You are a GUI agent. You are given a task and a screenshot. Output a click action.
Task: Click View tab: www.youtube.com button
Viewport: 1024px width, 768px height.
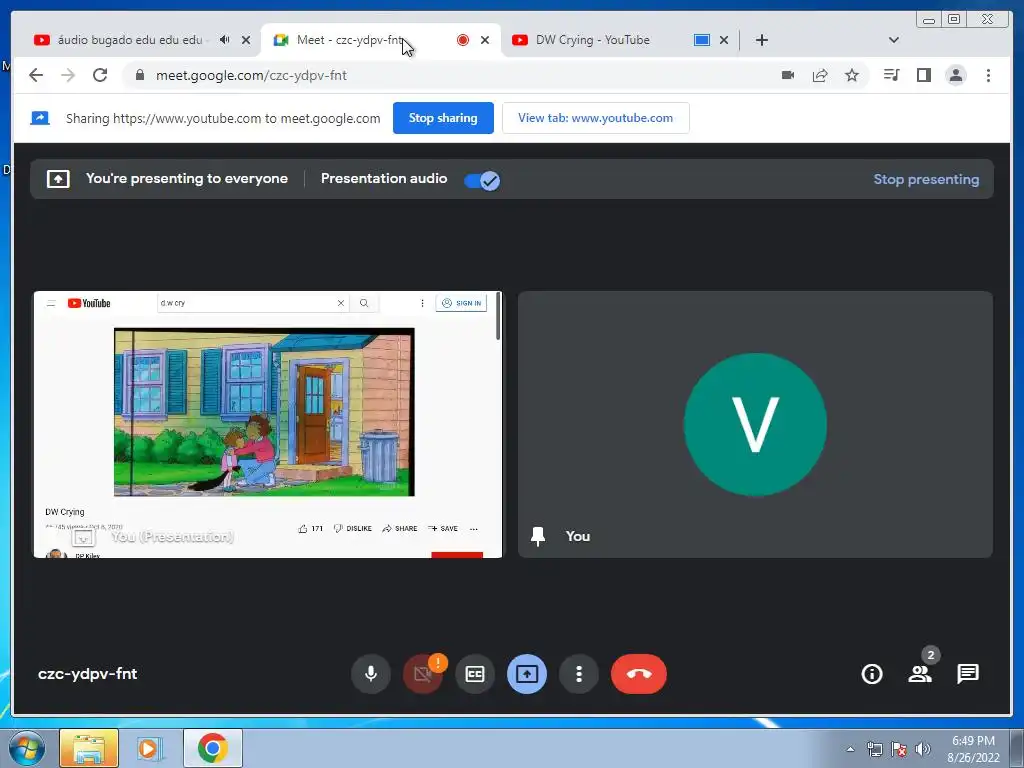coord(596,118)
